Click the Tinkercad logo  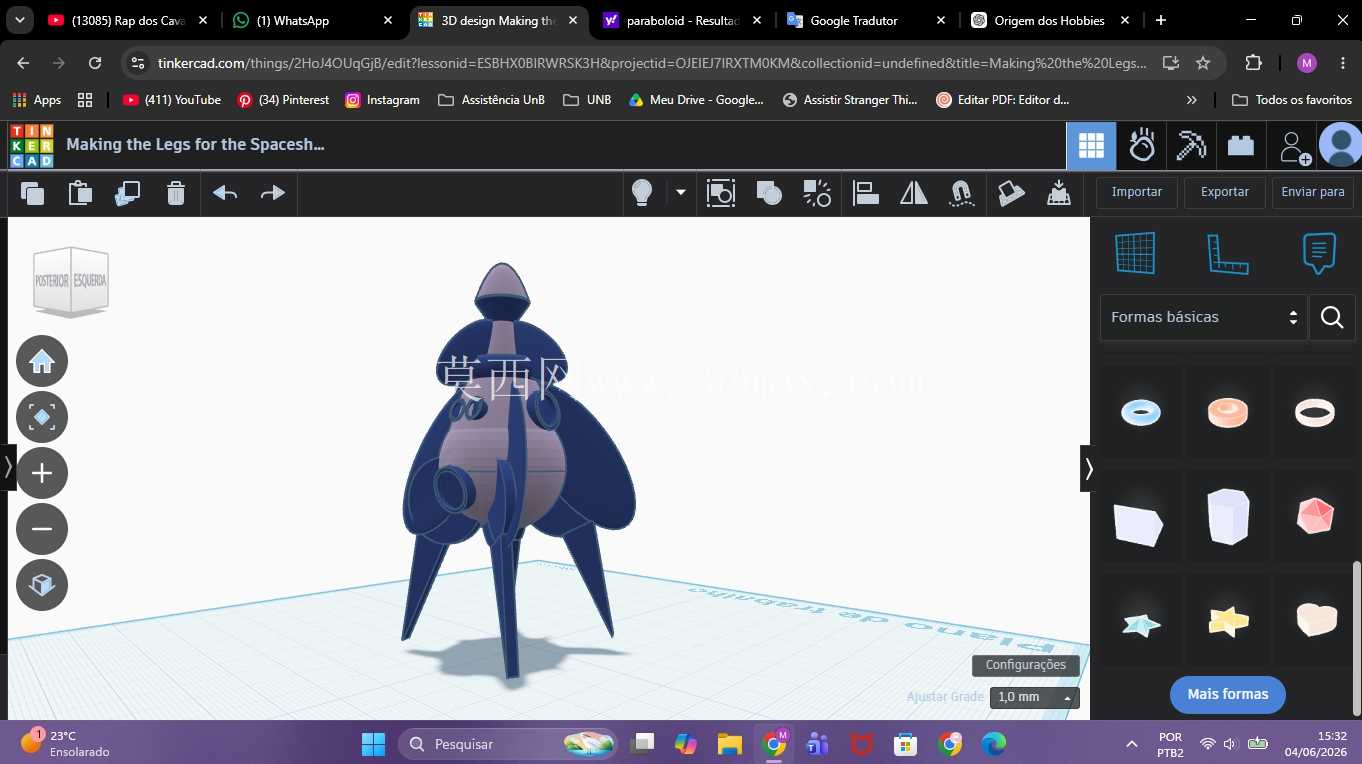[x=32, y=146]
